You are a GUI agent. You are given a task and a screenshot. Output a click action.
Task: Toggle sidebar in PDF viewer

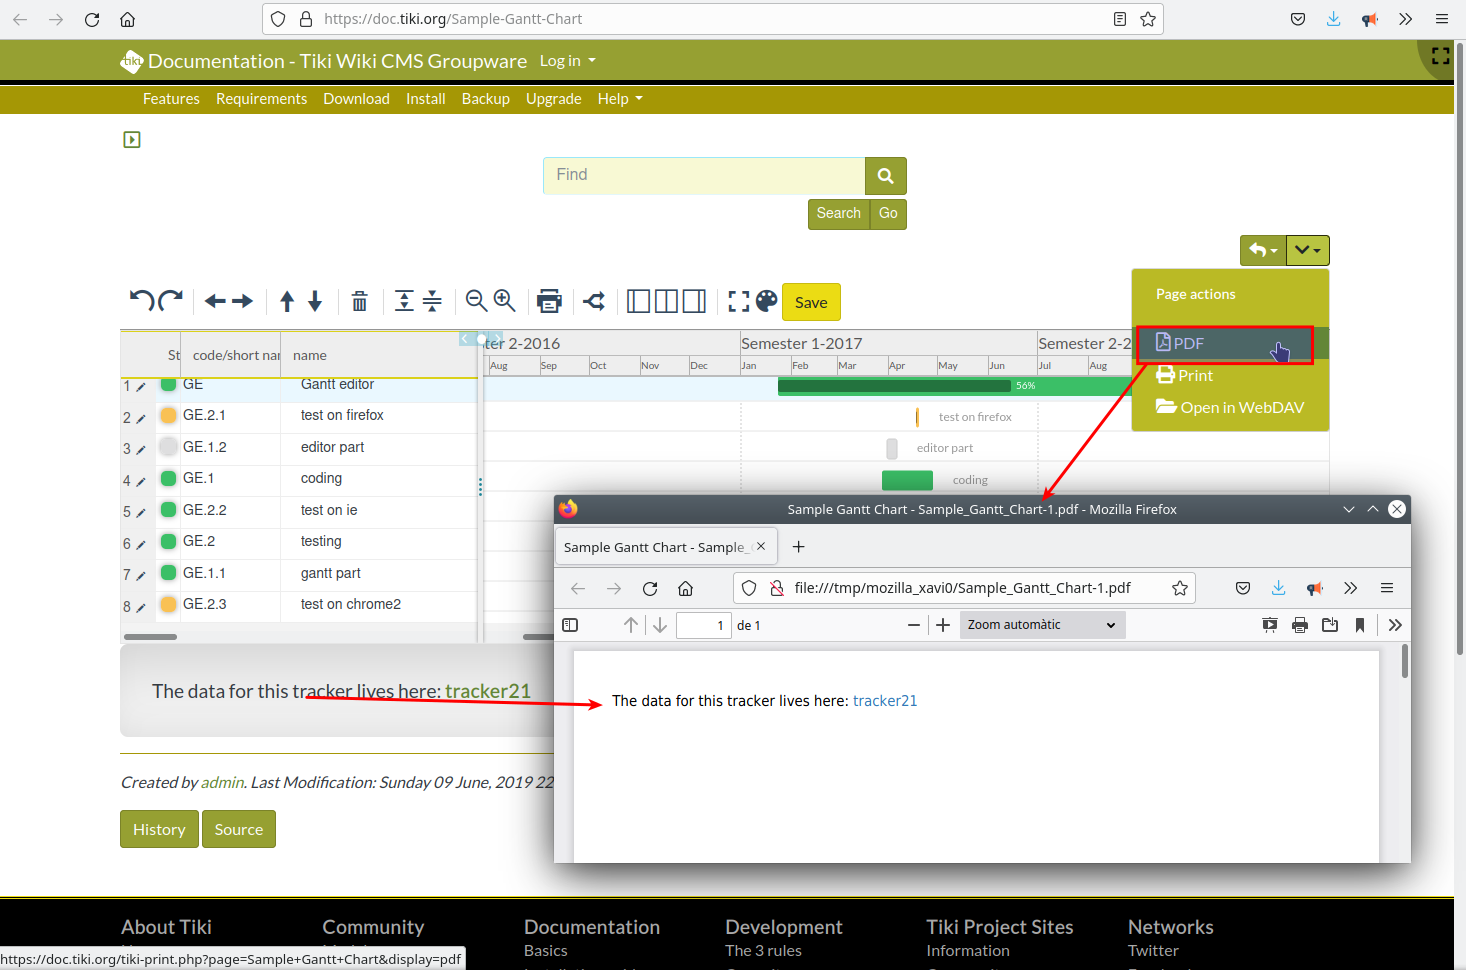click(x=570, y=625)
